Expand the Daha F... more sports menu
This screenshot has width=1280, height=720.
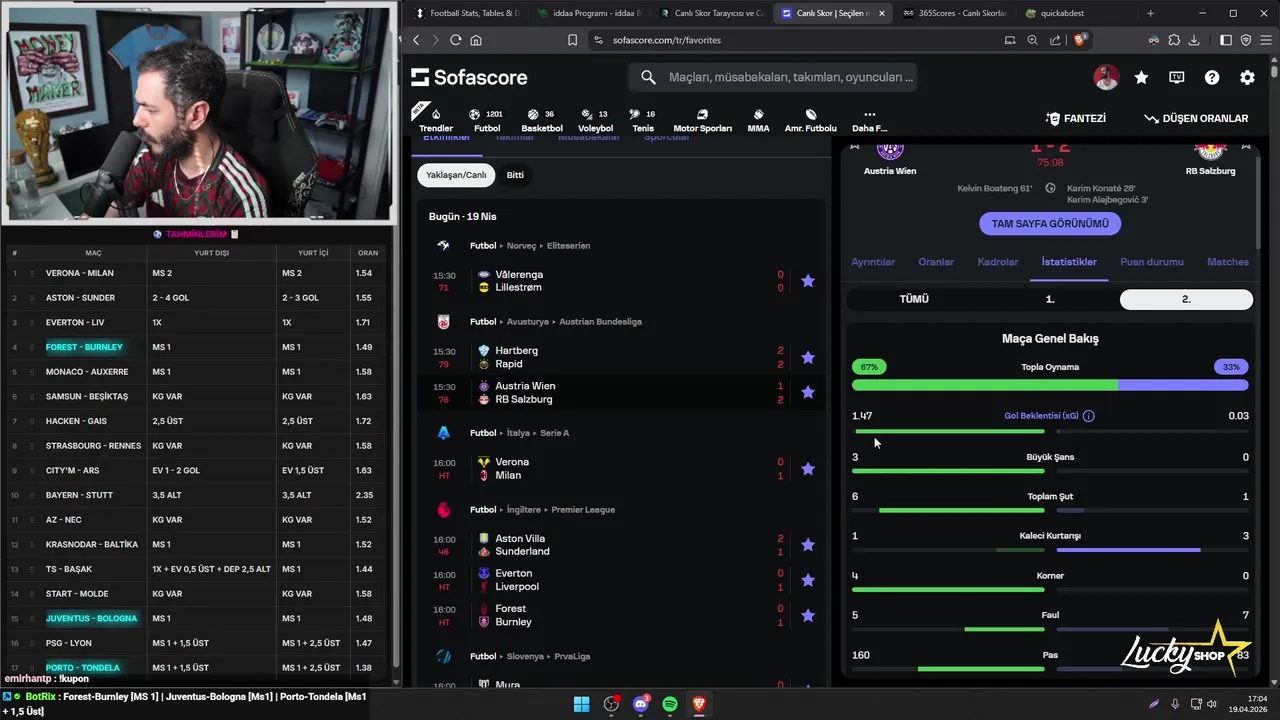point(869,120)
